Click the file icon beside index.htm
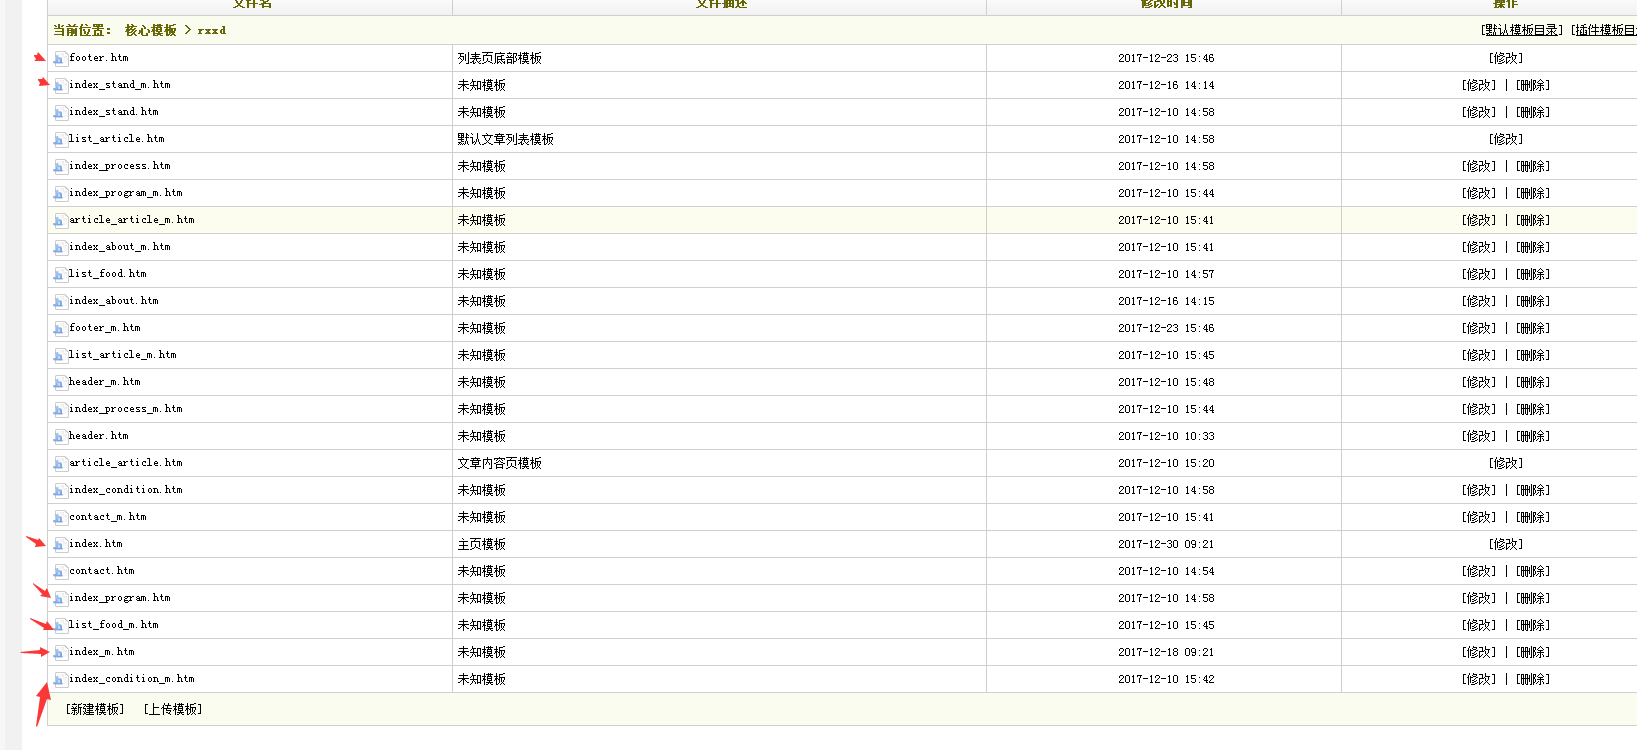 [x=60, y=545]
